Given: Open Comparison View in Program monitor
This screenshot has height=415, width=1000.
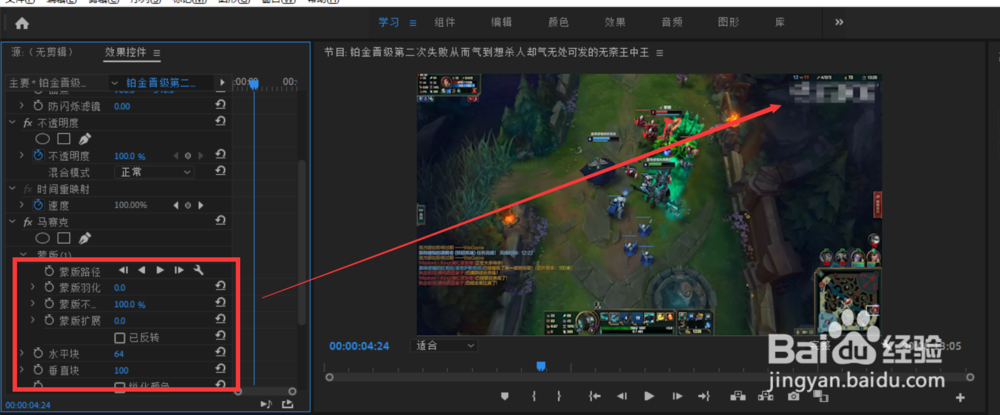Looking at the screenshot, I should (x=821, y=396).
